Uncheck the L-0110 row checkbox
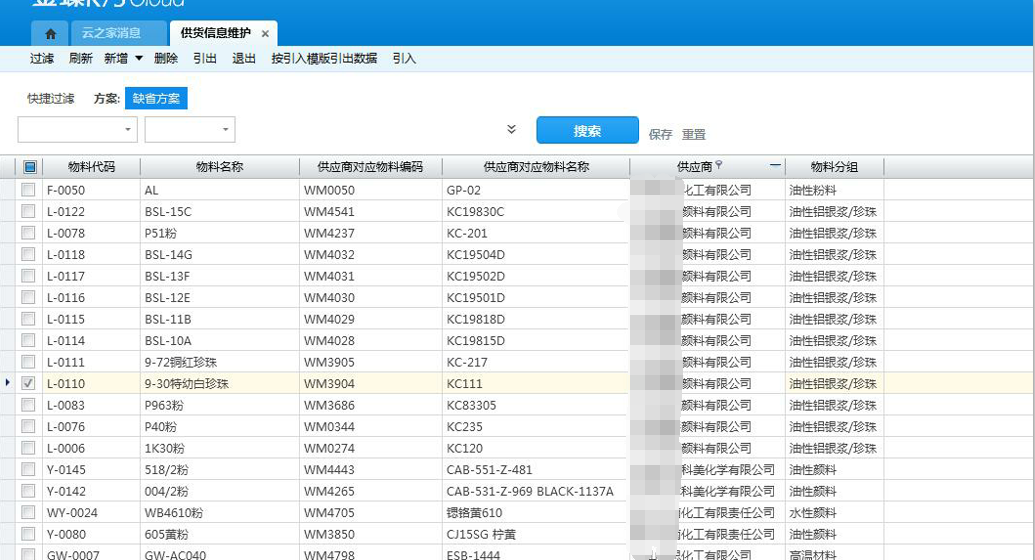 click(x=29, y=383)
